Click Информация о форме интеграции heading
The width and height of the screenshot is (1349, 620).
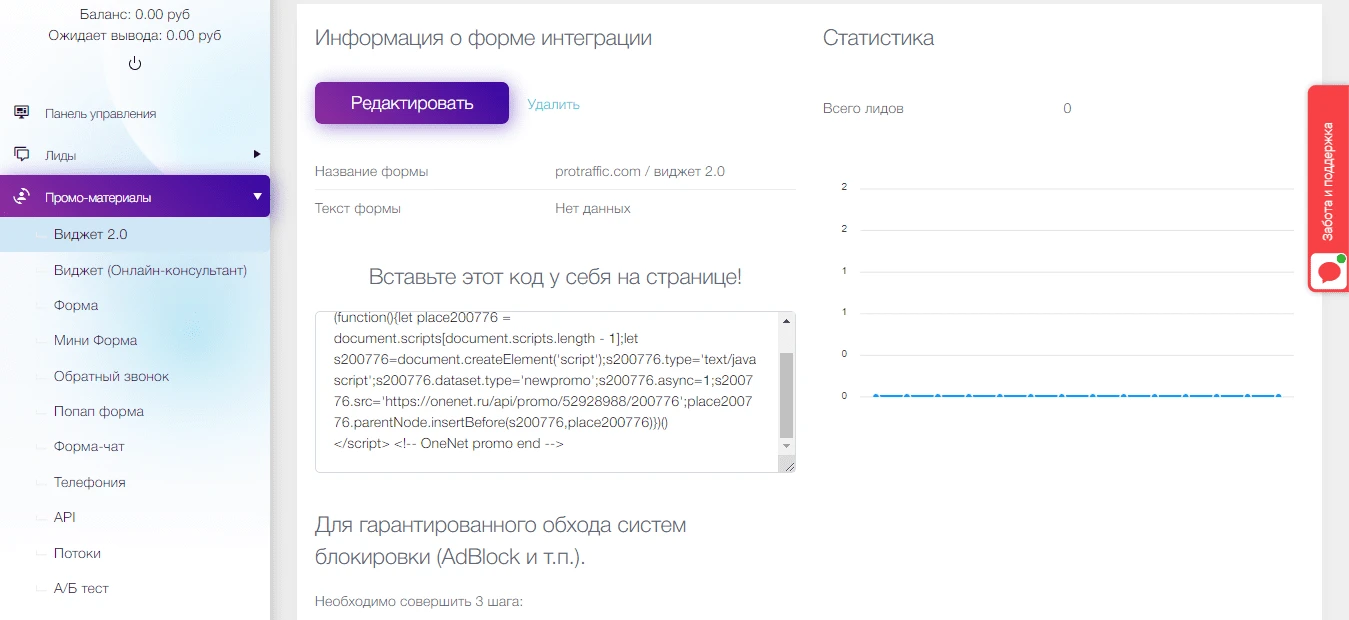point(483,38)
